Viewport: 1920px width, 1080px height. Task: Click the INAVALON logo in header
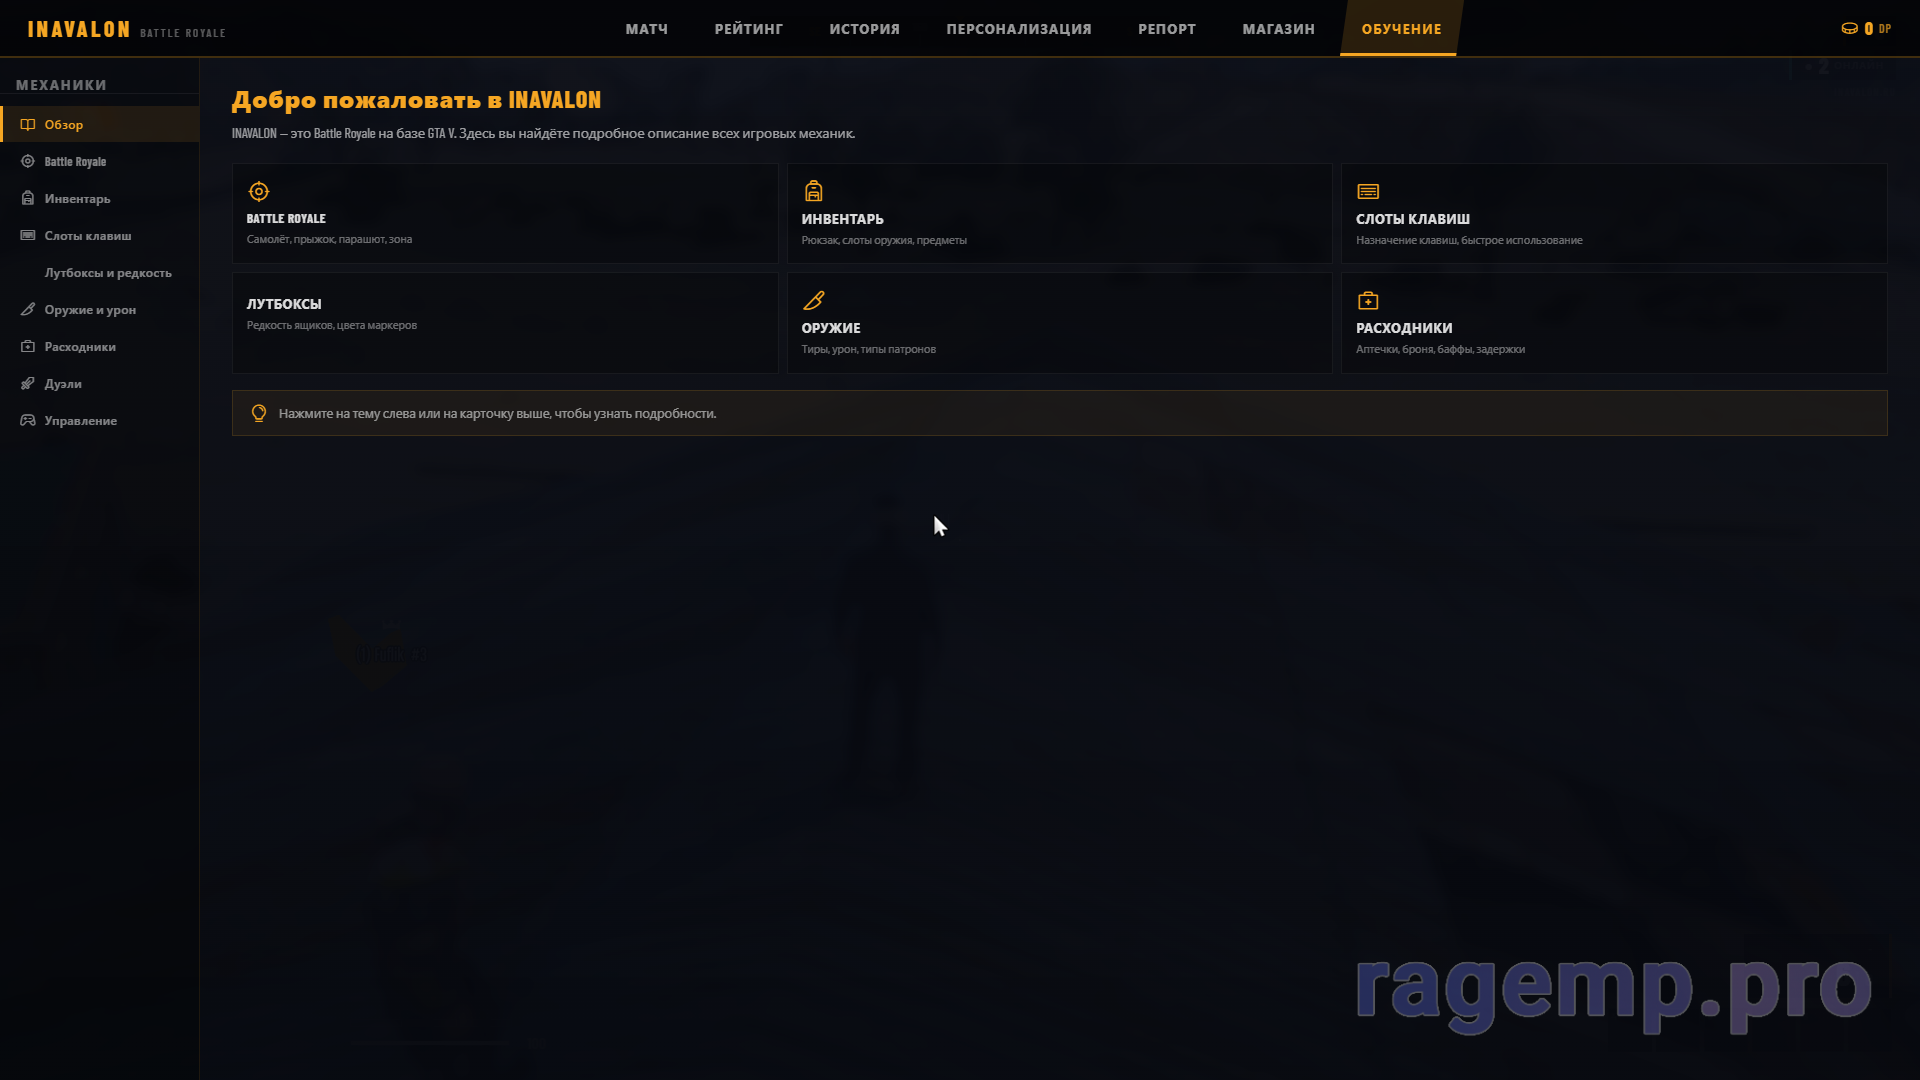pos(79,29)
